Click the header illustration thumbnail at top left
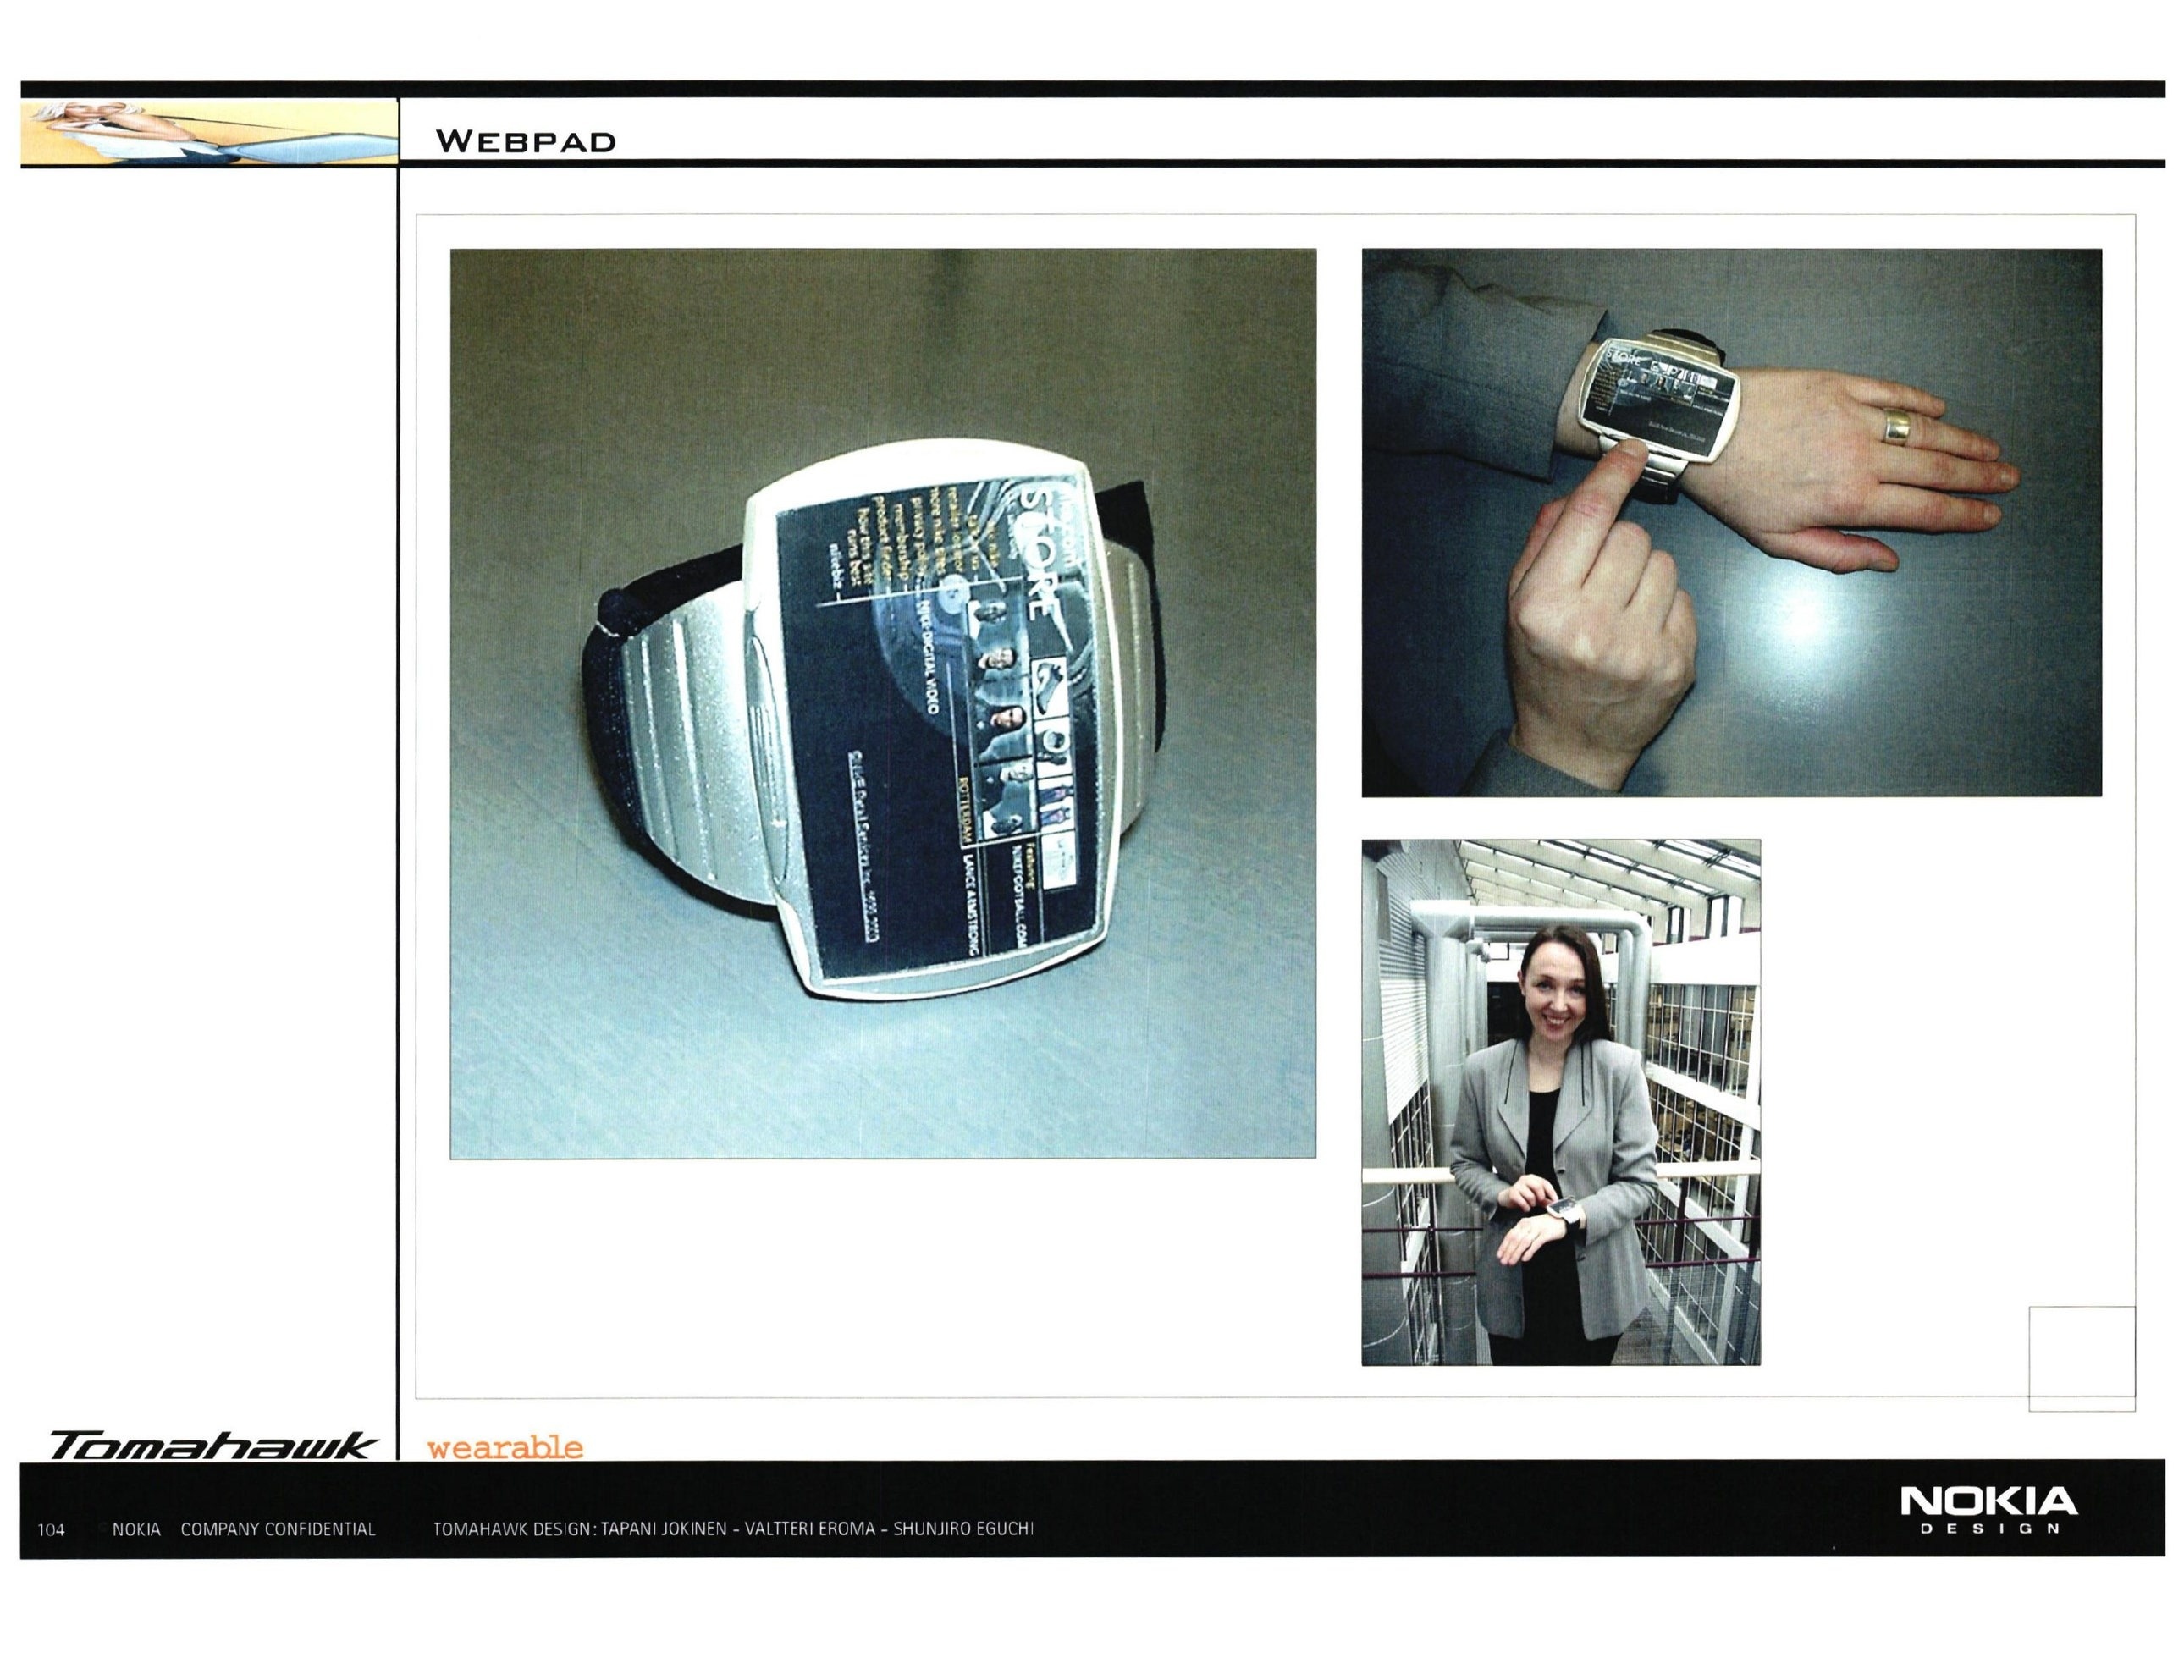The image size is (2184, 1680). (x=209, y=132)
